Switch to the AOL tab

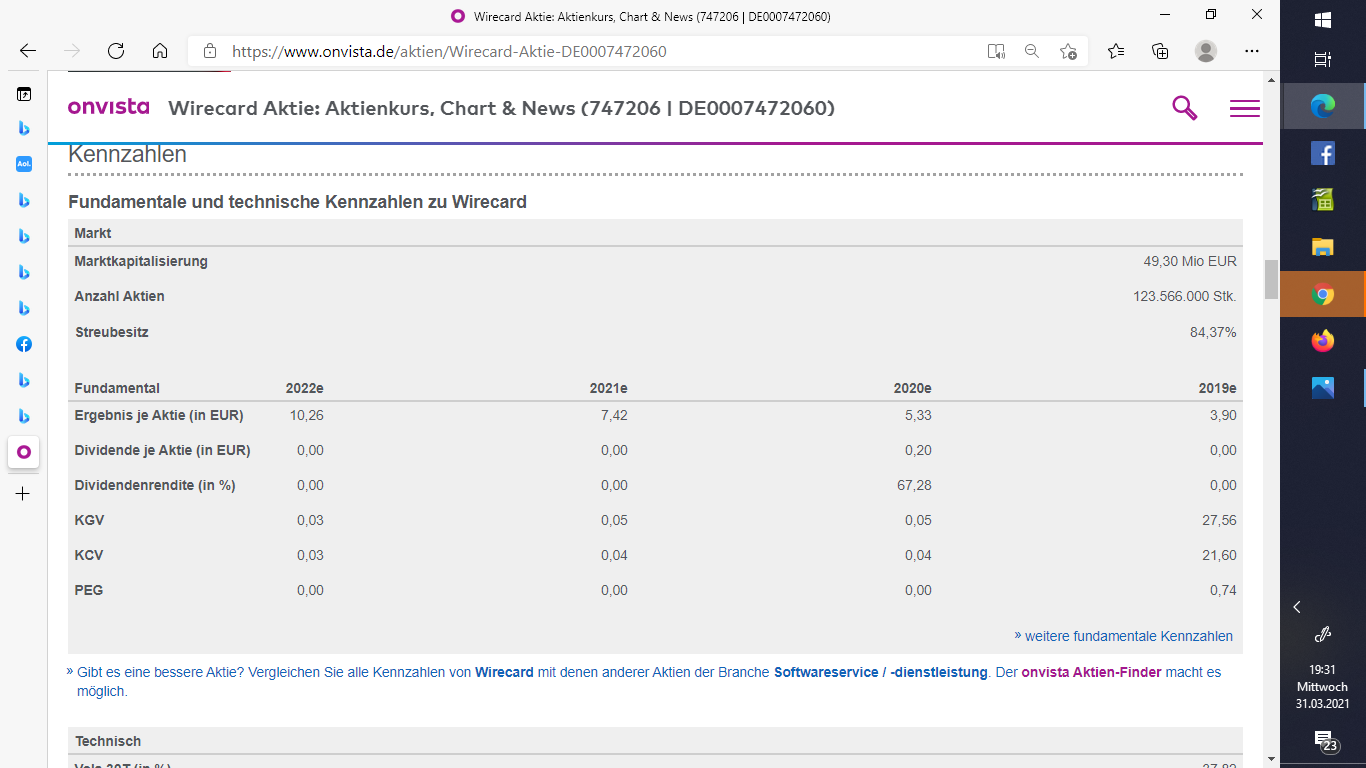click(24, 164)
